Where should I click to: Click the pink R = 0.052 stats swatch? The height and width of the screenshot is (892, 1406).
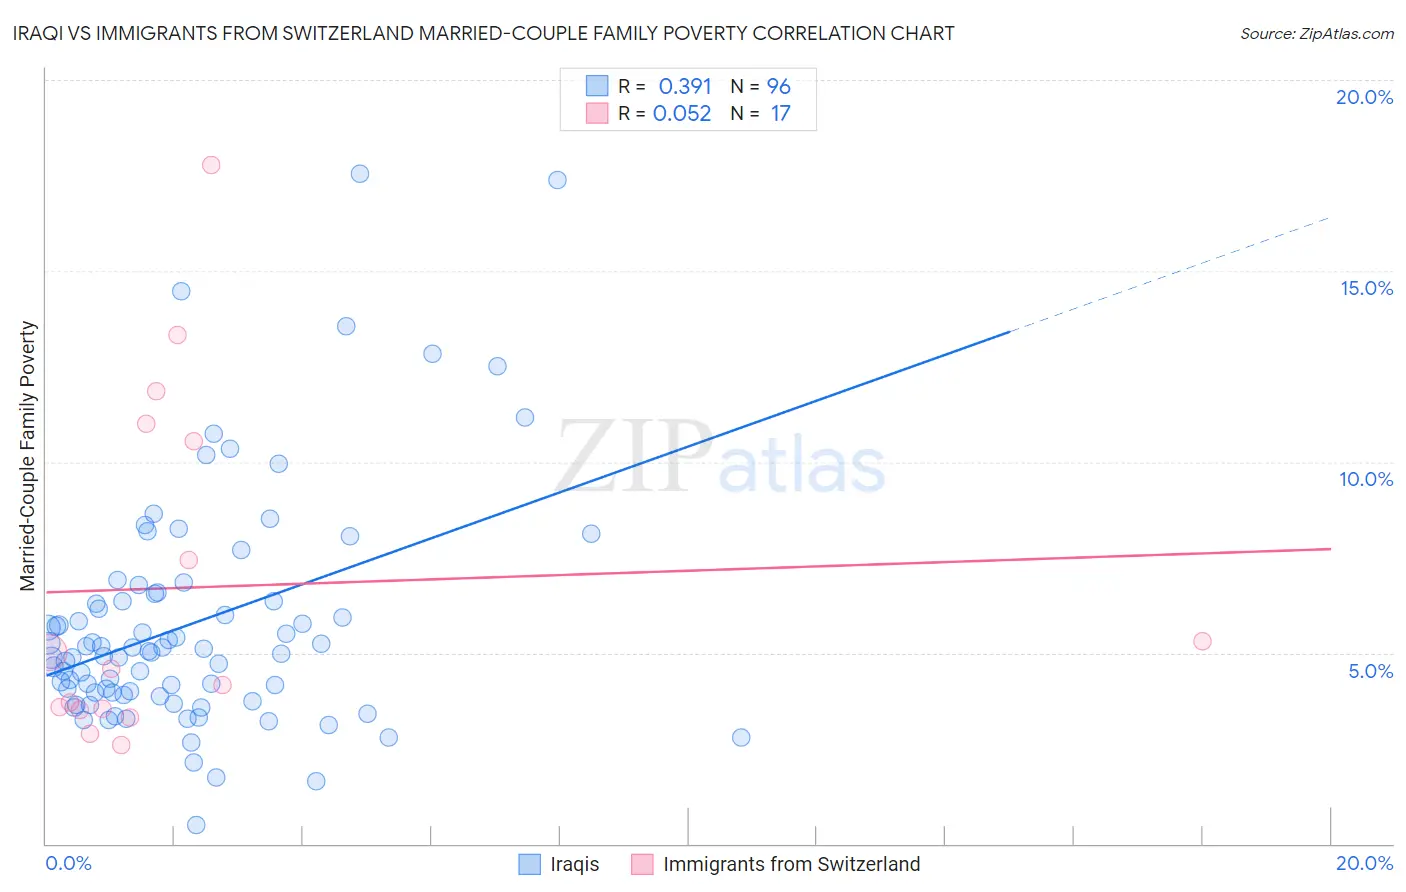(x=597, y=113)
